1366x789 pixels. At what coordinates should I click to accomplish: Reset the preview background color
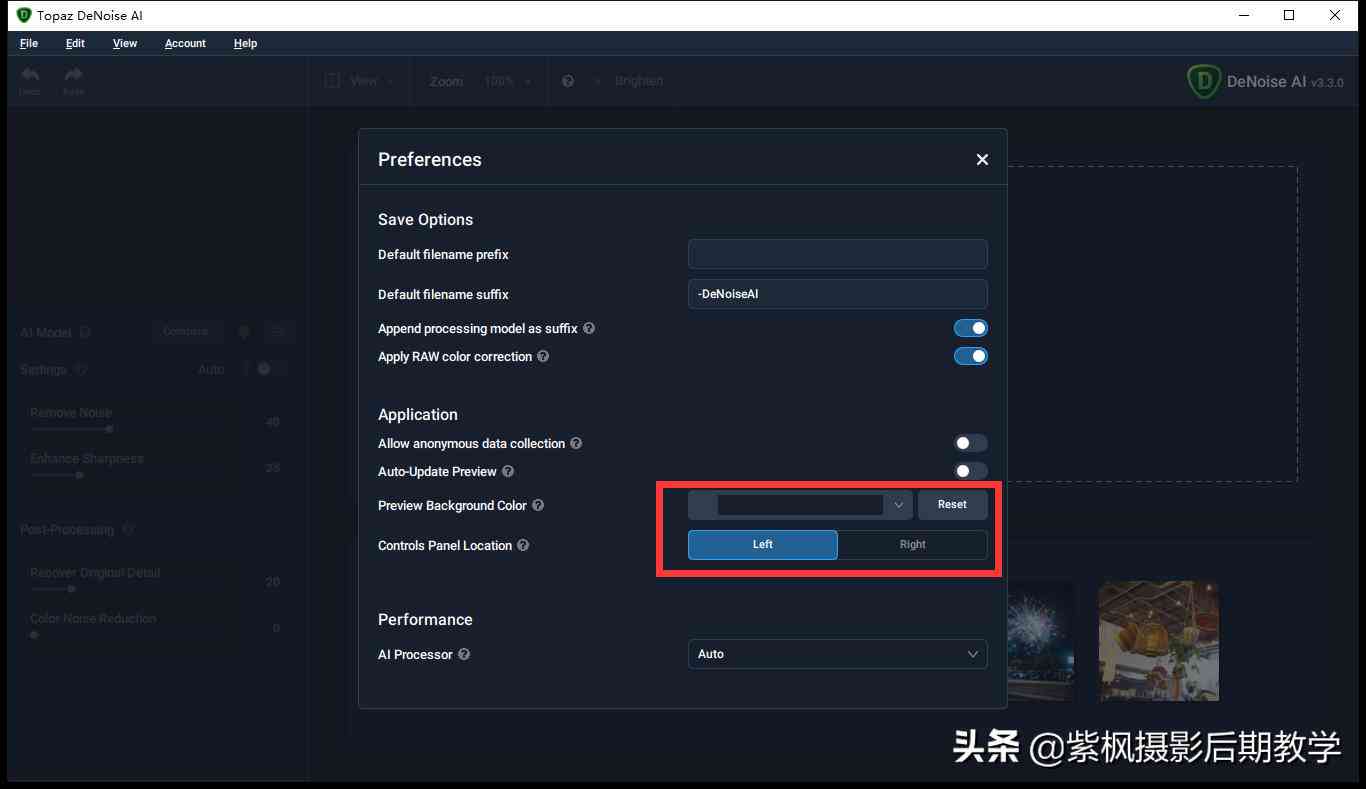[x=952, y=505]
